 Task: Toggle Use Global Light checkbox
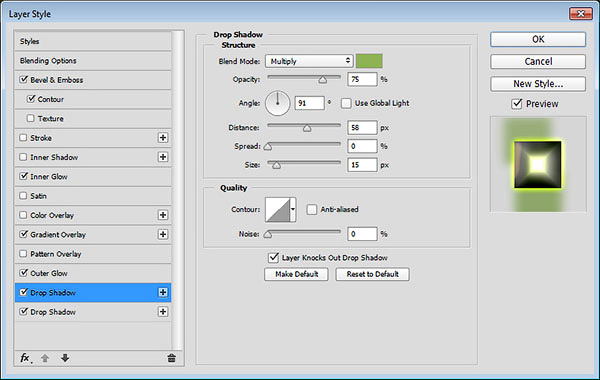346,103
